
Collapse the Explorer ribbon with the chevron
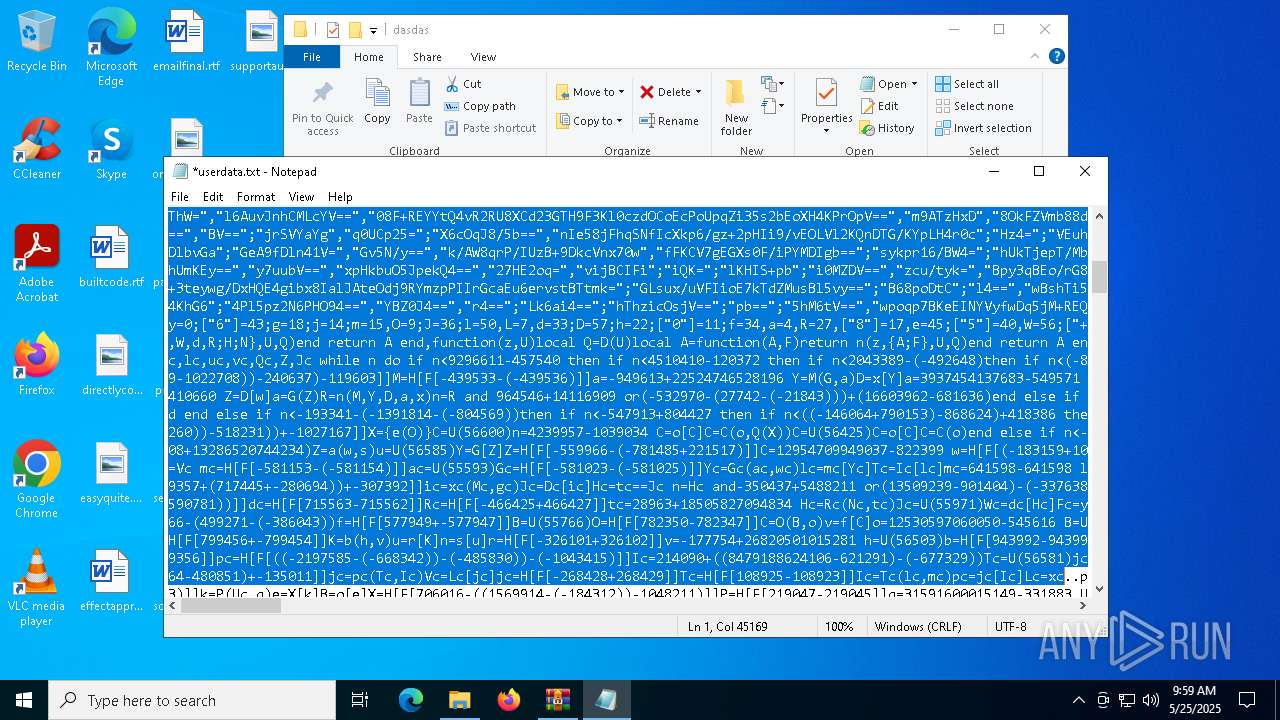[x=1036, y=57]
